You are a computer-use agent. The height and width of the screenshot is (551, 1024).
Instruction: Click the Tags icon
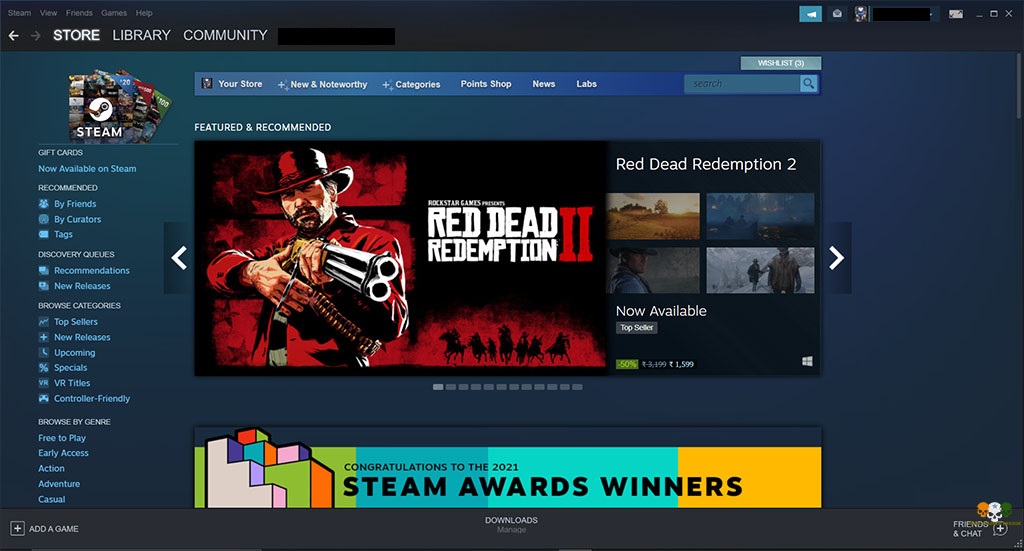coord(44,234)
